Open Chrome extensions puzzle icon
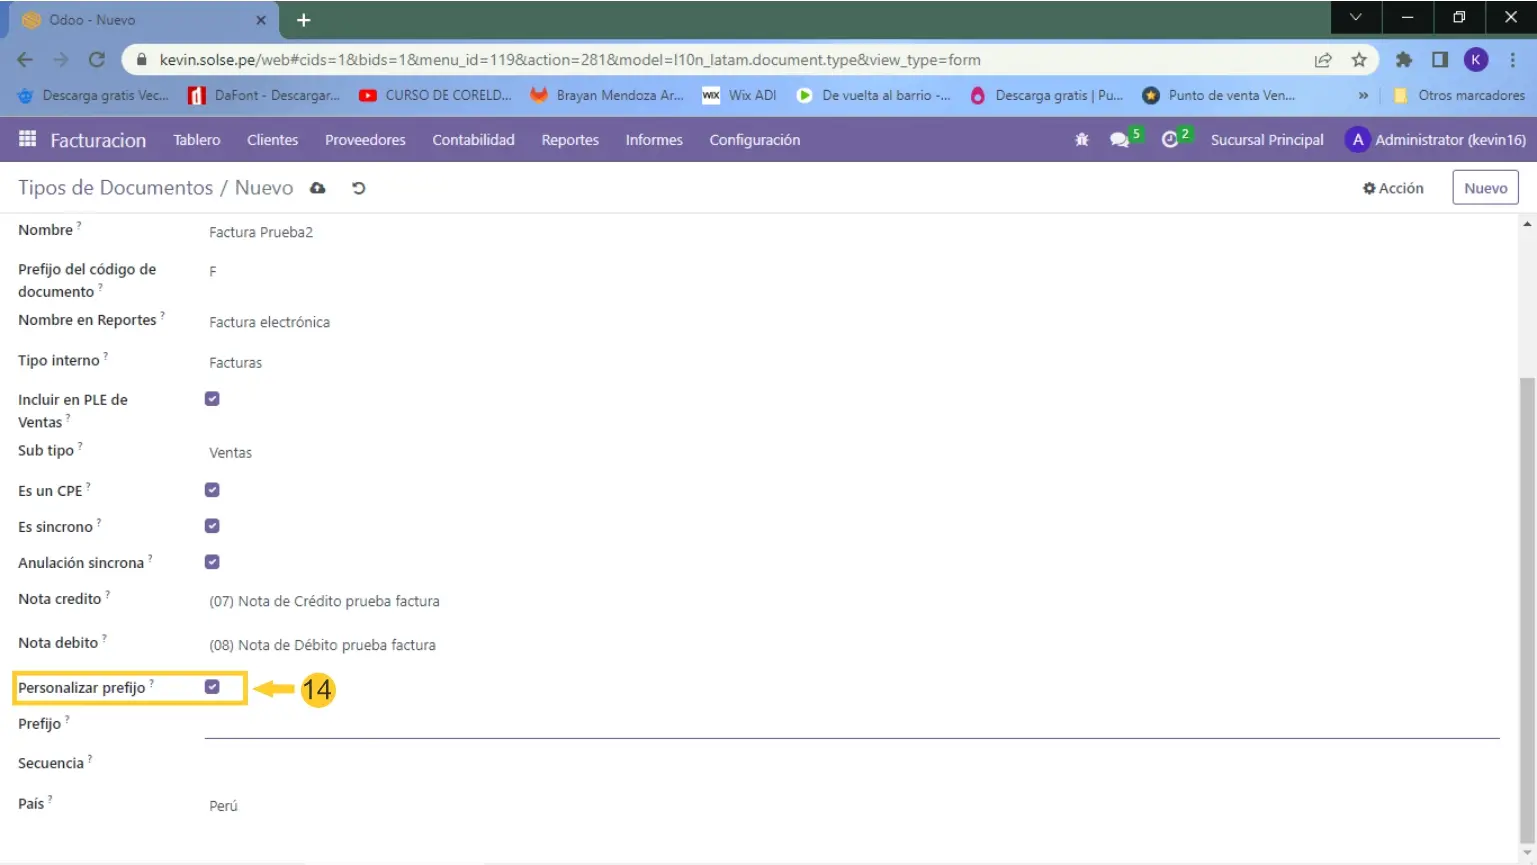Viewport: 1537px width, 865px height. [1404, 60]
